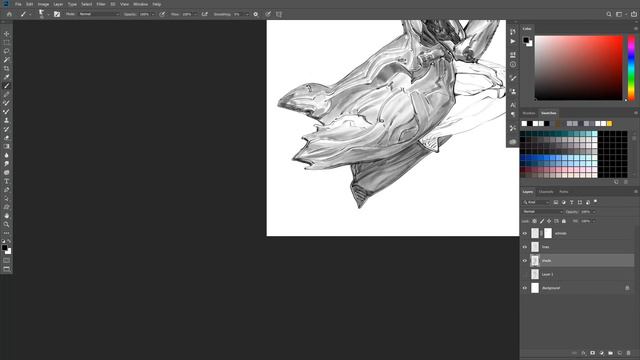Screen dimensions: 640x360
Task: Click the layer mask thumbnail on top layer
Action: (548, 233)
